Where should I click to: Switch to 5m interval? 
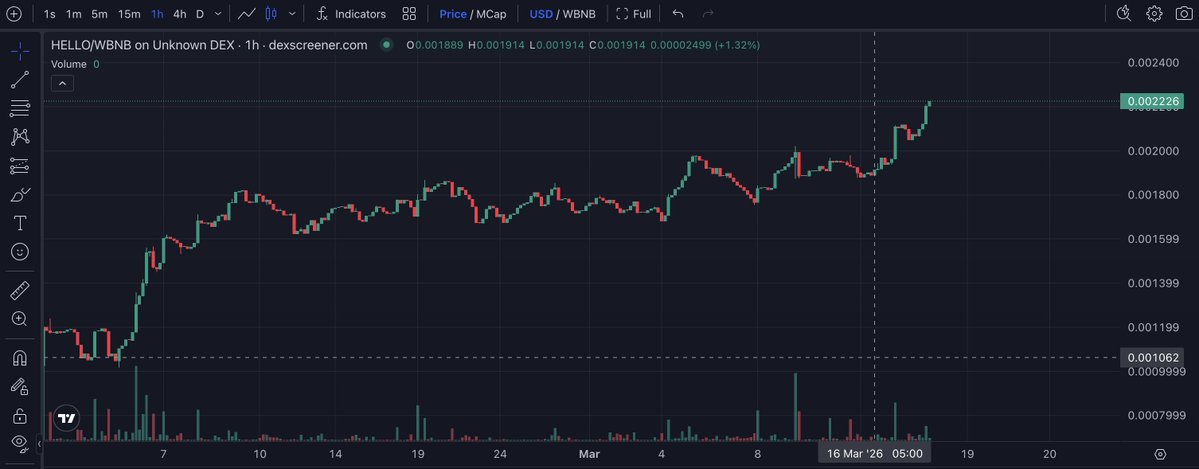pos(99,14)
